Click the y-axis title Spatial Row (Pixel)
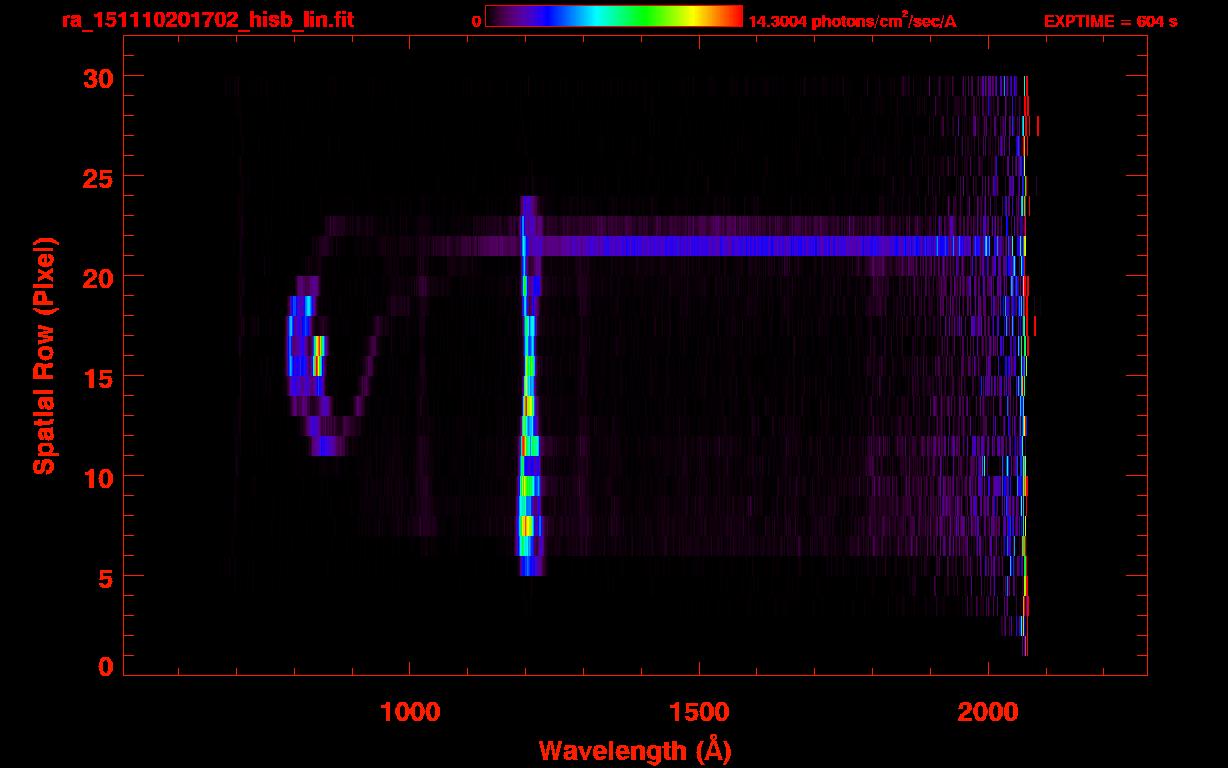 click(44, 355)
